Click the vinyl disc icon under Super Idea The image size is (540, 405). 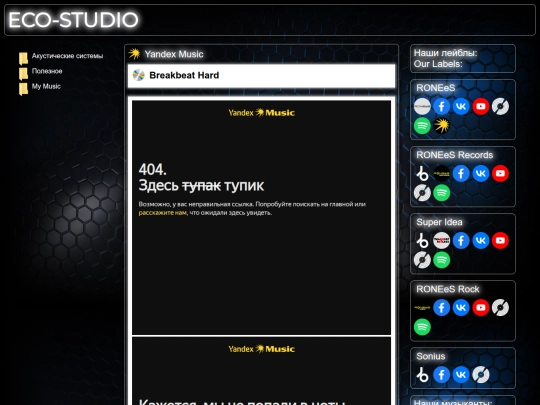point(422,260)
